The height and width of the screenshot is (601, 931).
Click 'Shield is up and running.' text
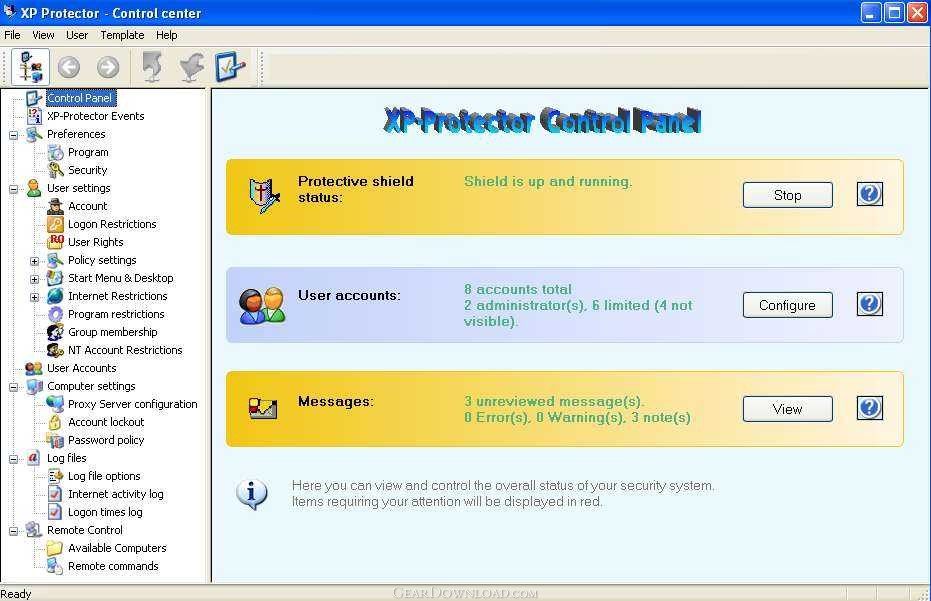click(x=548, y=182)
